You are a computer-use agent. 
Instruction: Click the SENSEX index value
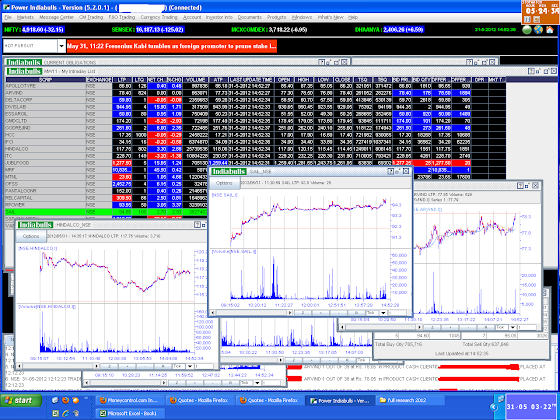point(160,30)
